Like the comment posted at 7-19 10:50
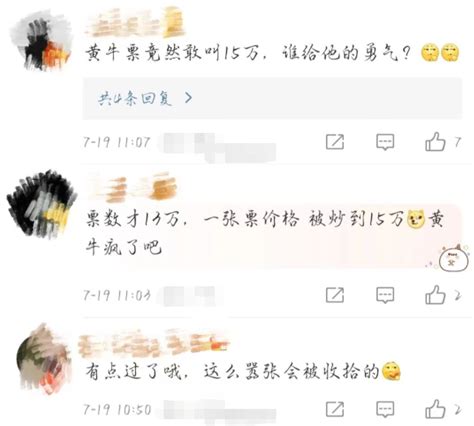Image resolution: width=474 pixels, height=426 pixels. tap(435, 409)
